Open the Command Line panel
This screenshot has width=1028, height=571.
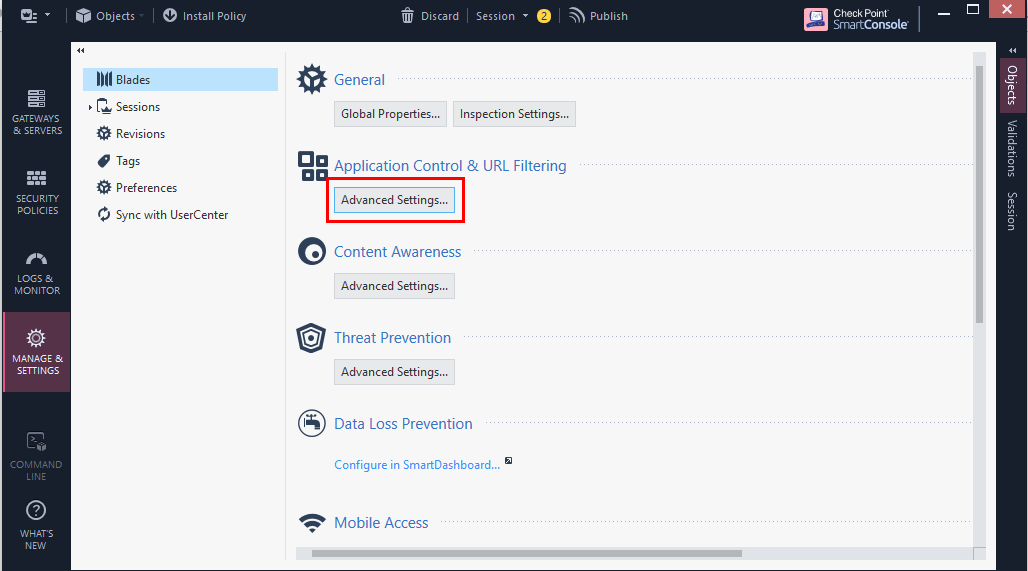37,456
